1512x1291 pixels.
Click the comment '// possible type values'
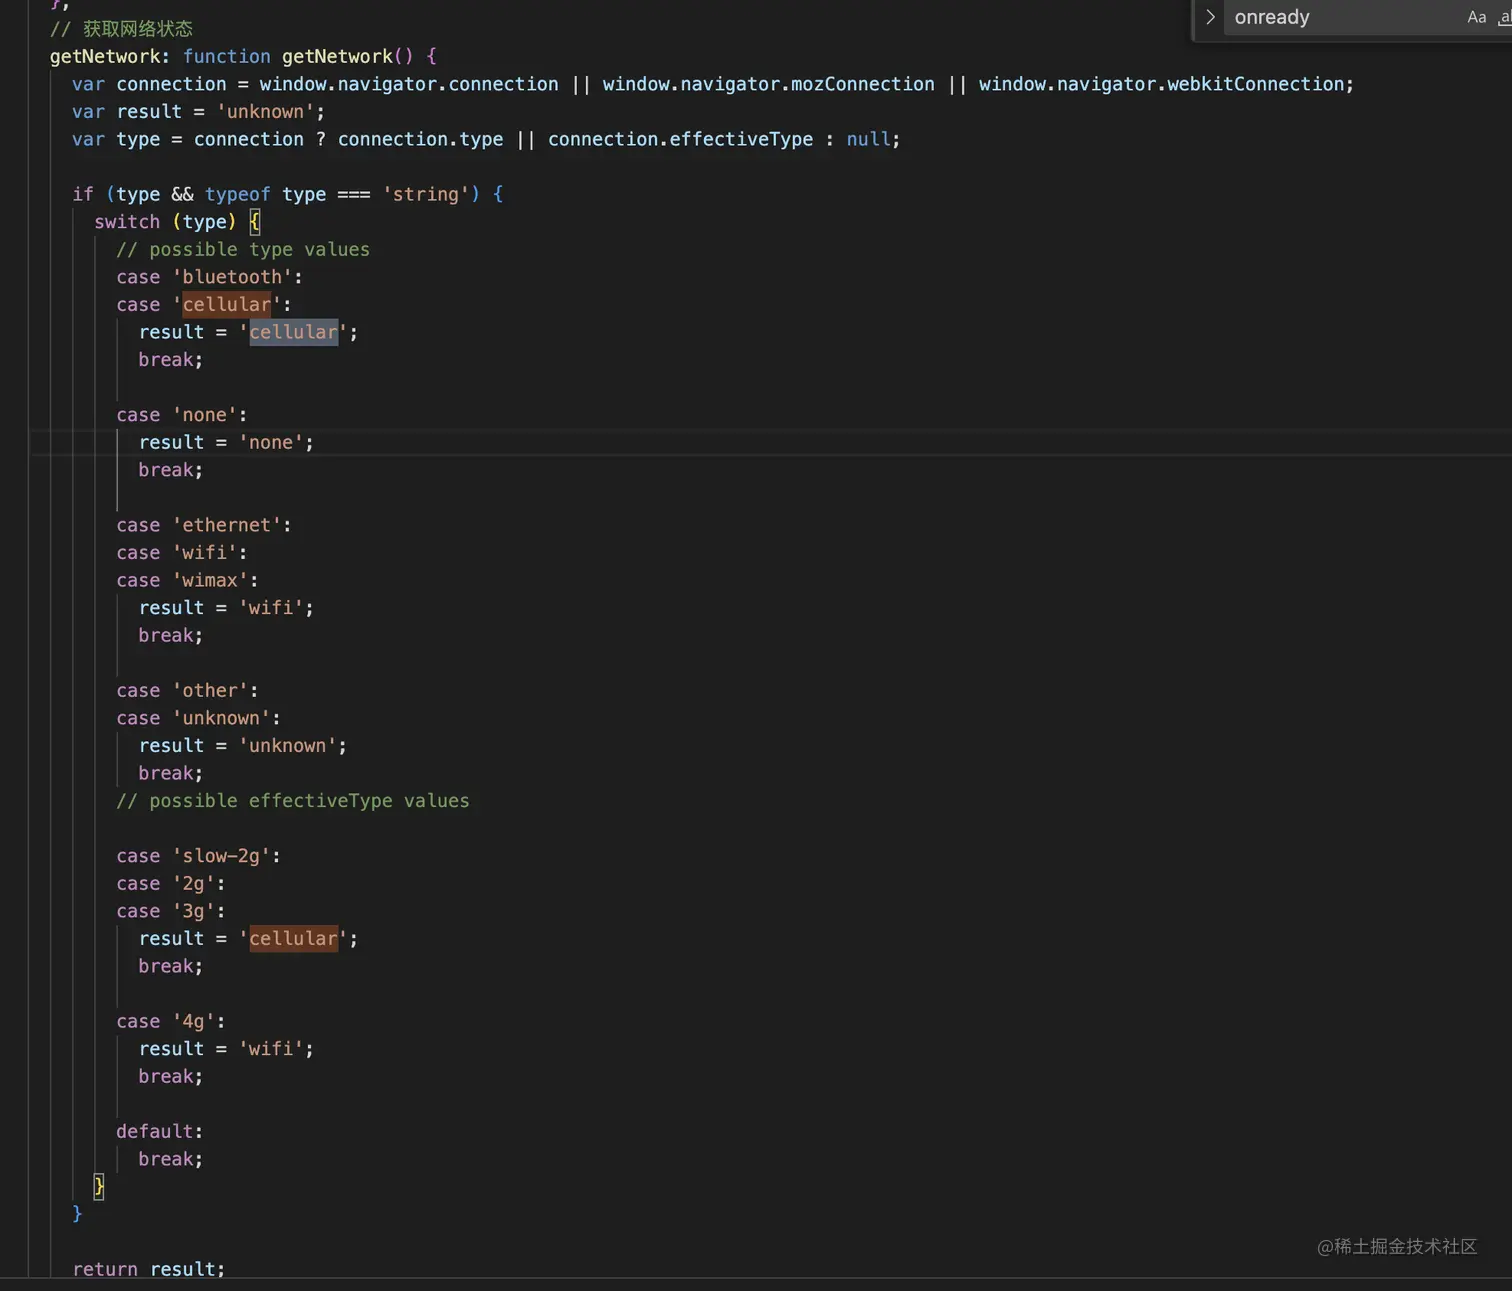[243, 249]
